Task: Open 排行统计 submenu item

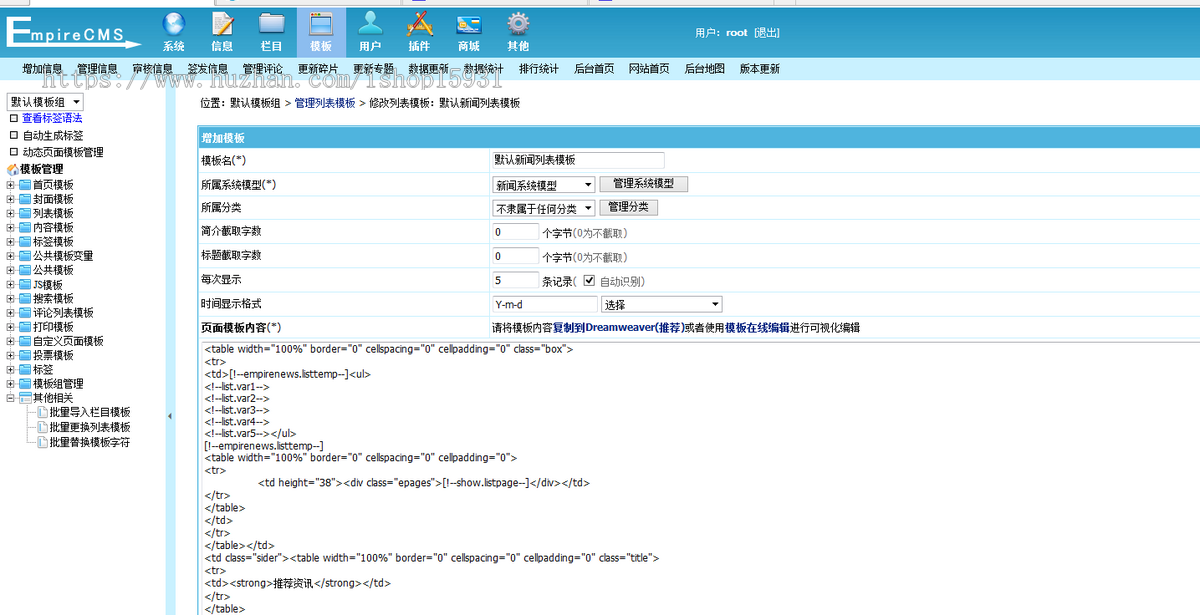Action: [539, 69]
